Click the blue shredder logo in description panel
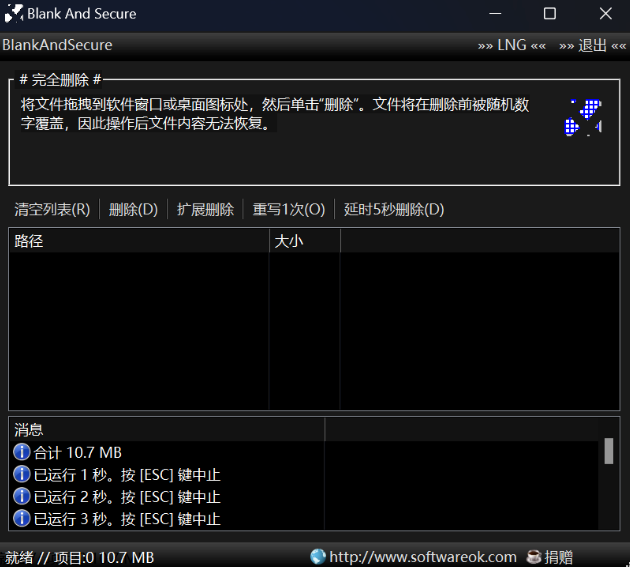Screen dimensions: 630x567 583,117
